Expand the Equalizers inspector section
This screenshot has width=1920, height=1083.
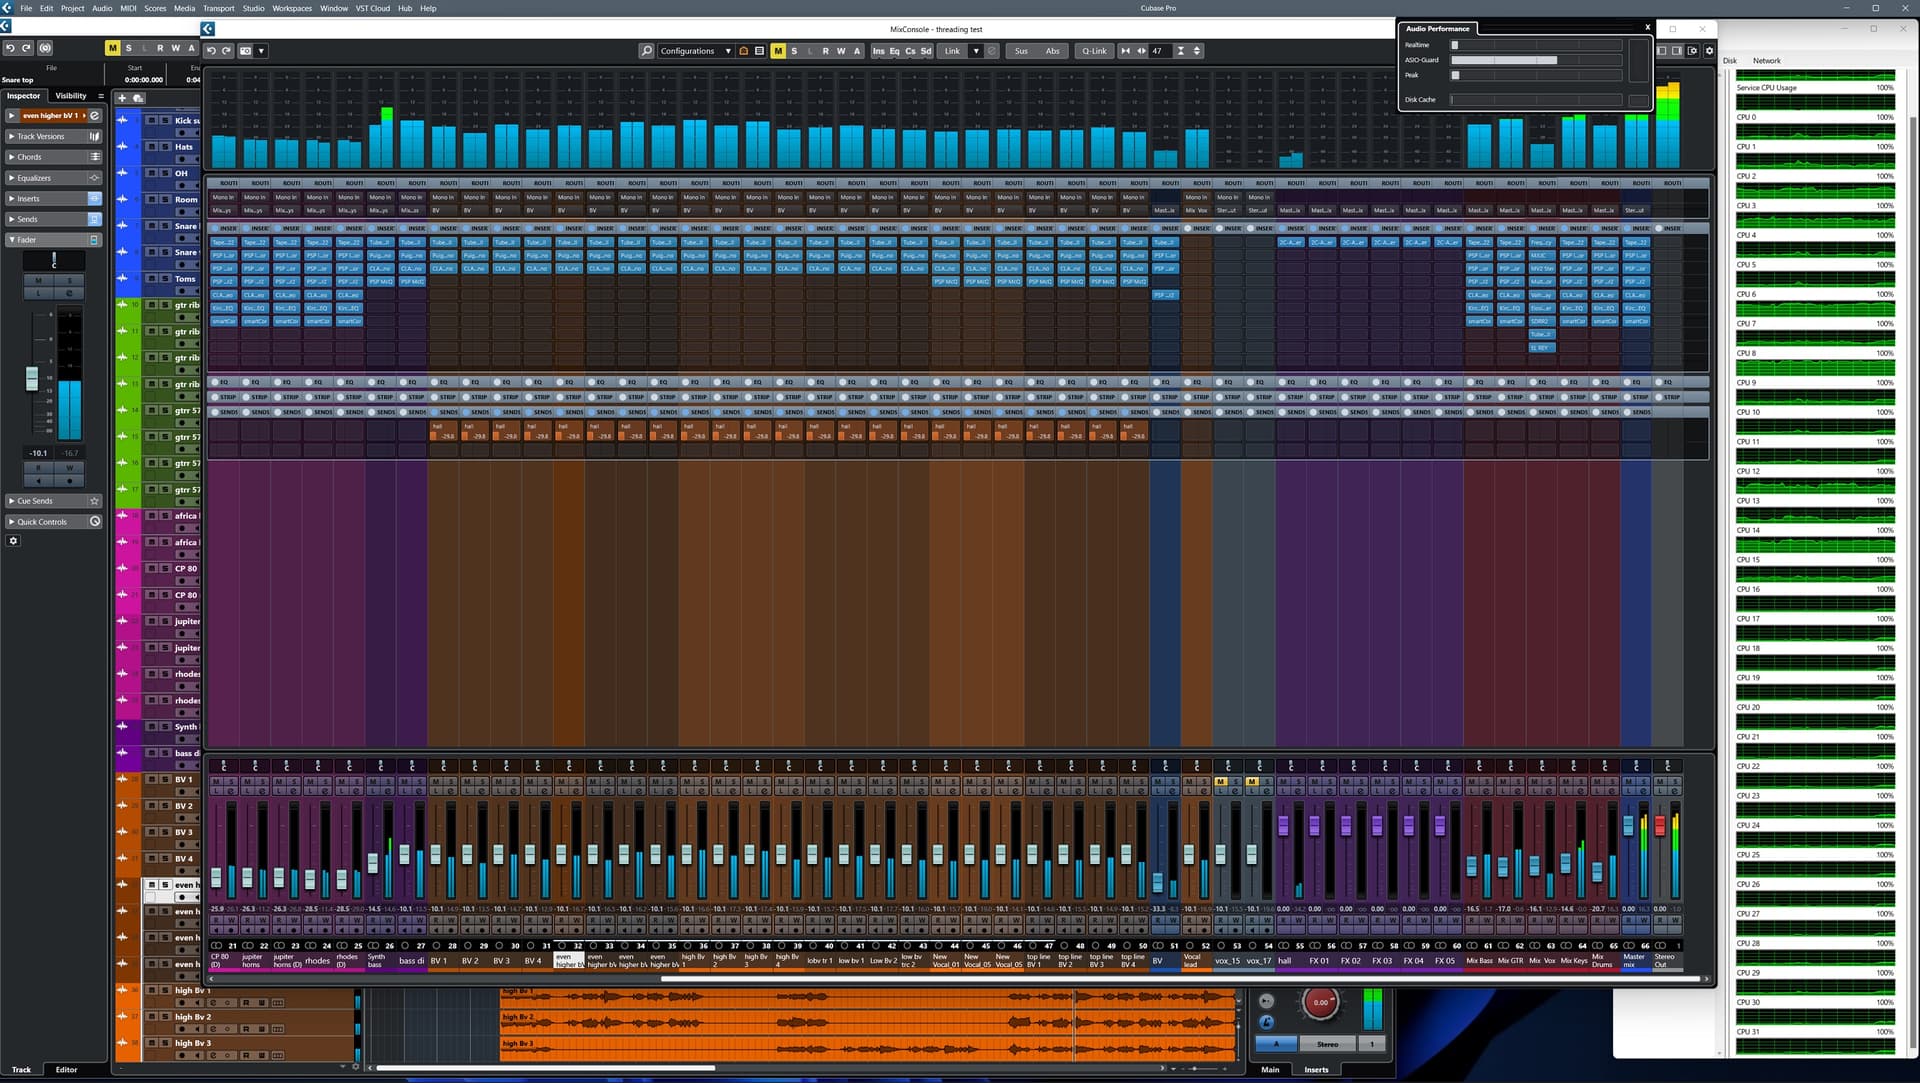point(54,178)
